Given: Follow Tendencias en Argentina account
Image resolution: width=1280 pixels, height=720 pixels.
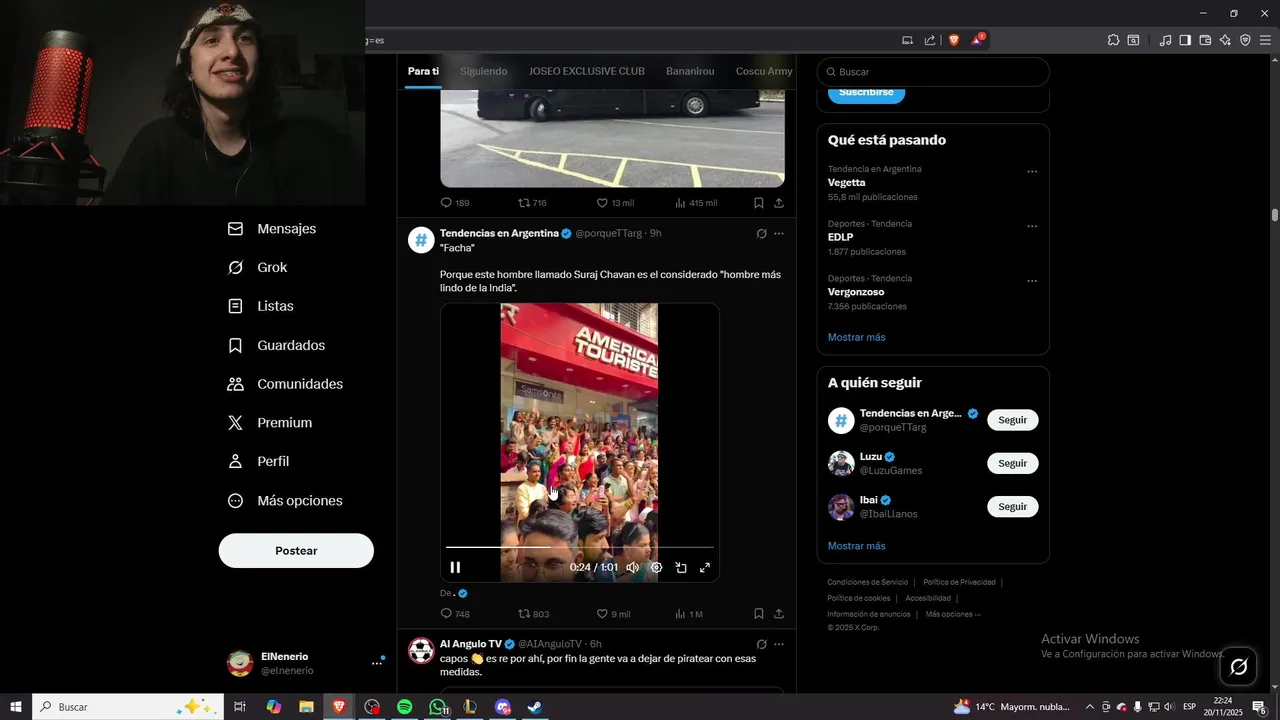Looking at the screenshot, I should tap(1013, 420).
